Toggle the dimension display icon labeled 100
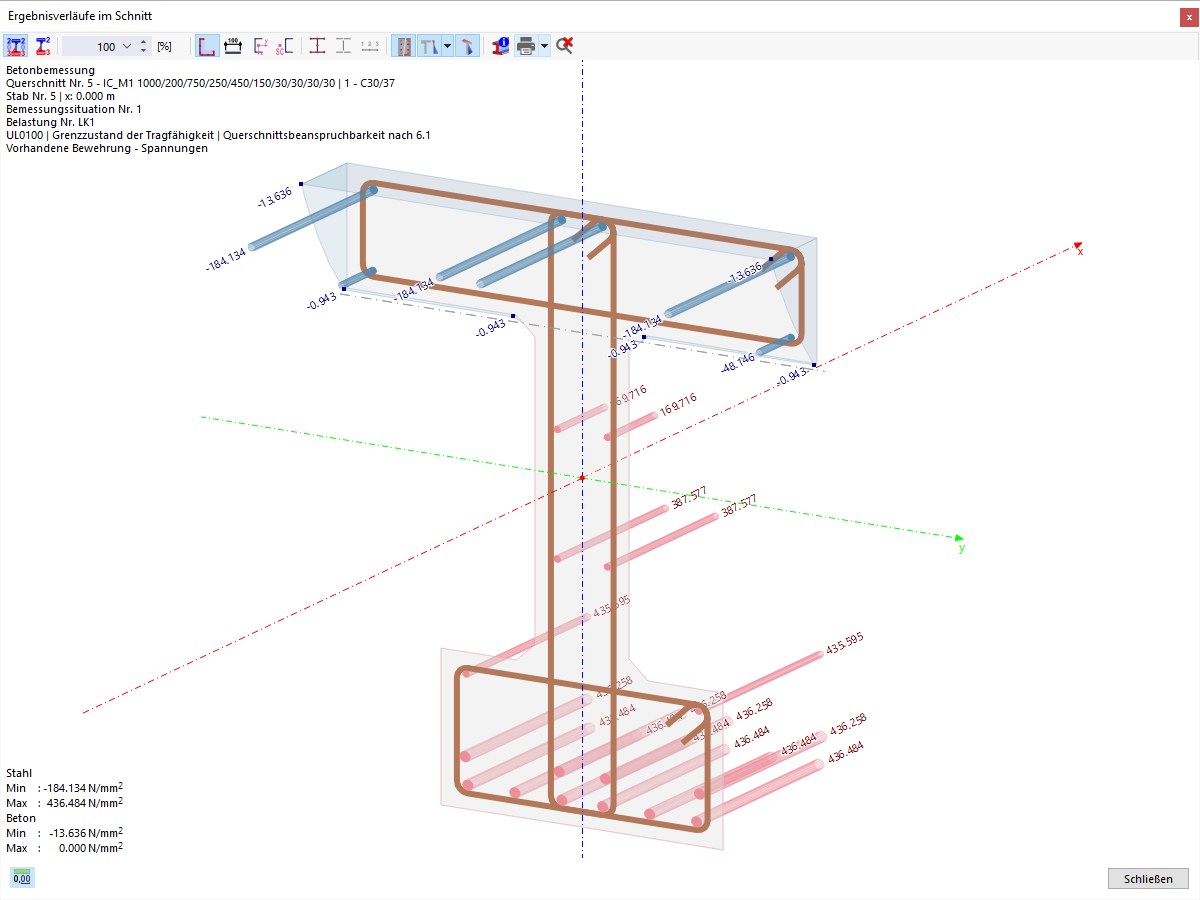Image resolution: width=1200 pixels, height=900 pixels. point(234,46)
